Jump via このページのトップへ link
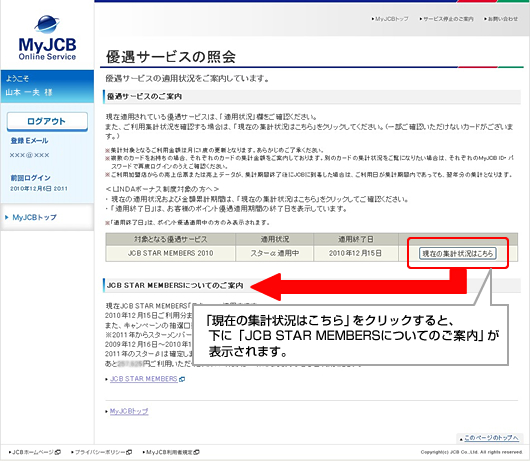The image size is (530, 461). (491, 438)
